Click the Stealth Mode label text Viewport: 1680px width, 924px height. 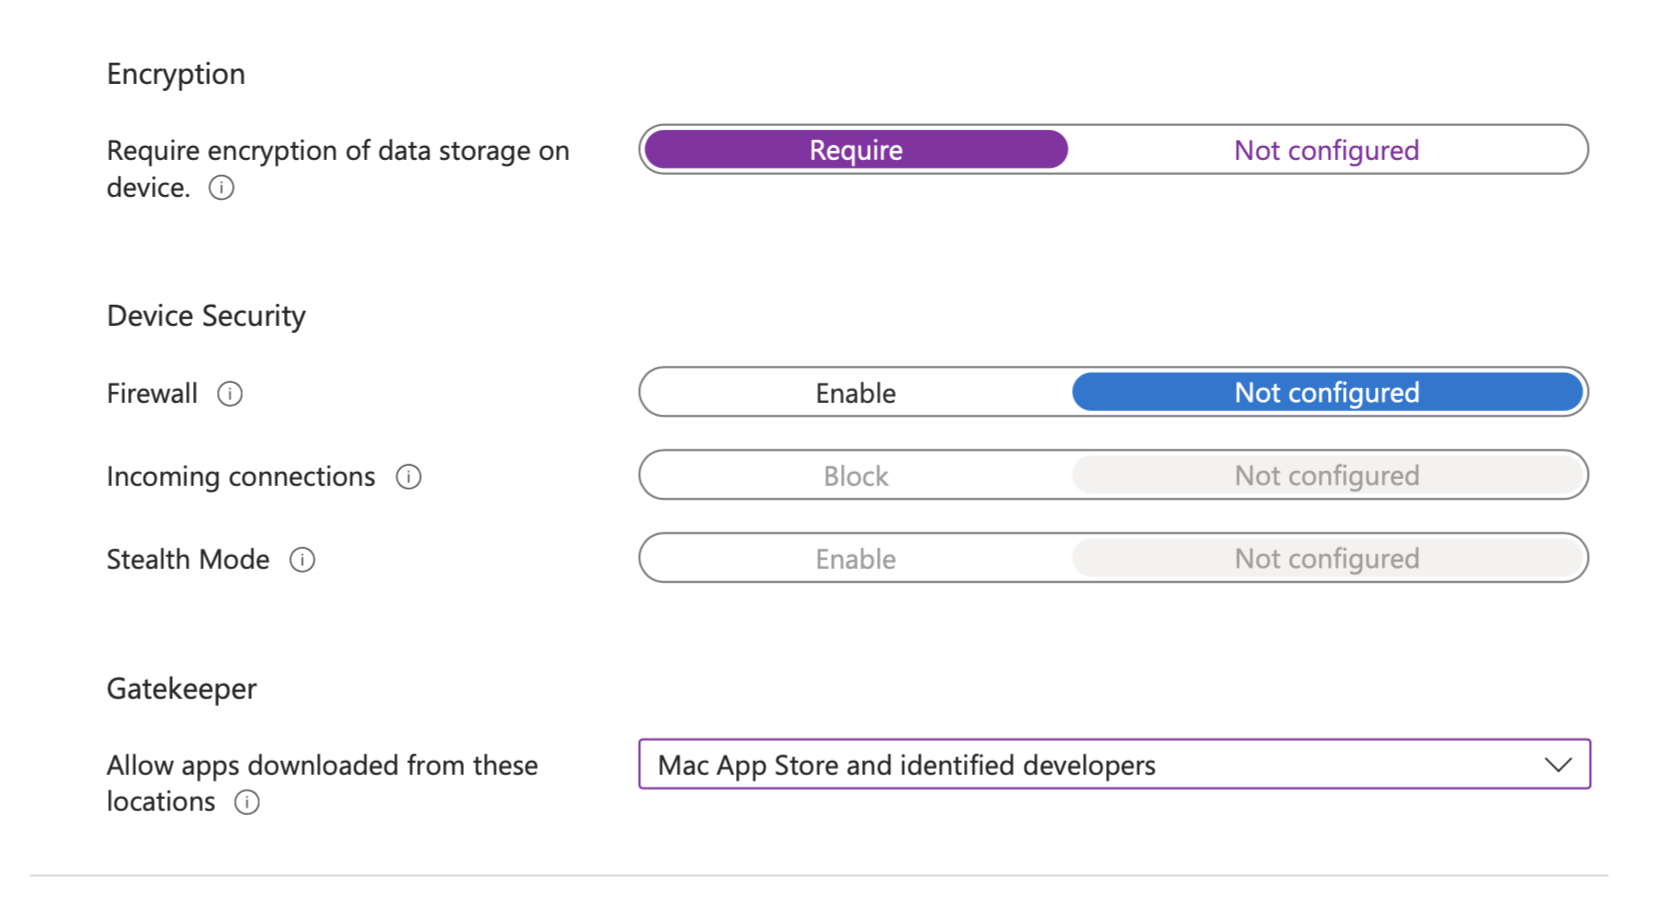188,560
